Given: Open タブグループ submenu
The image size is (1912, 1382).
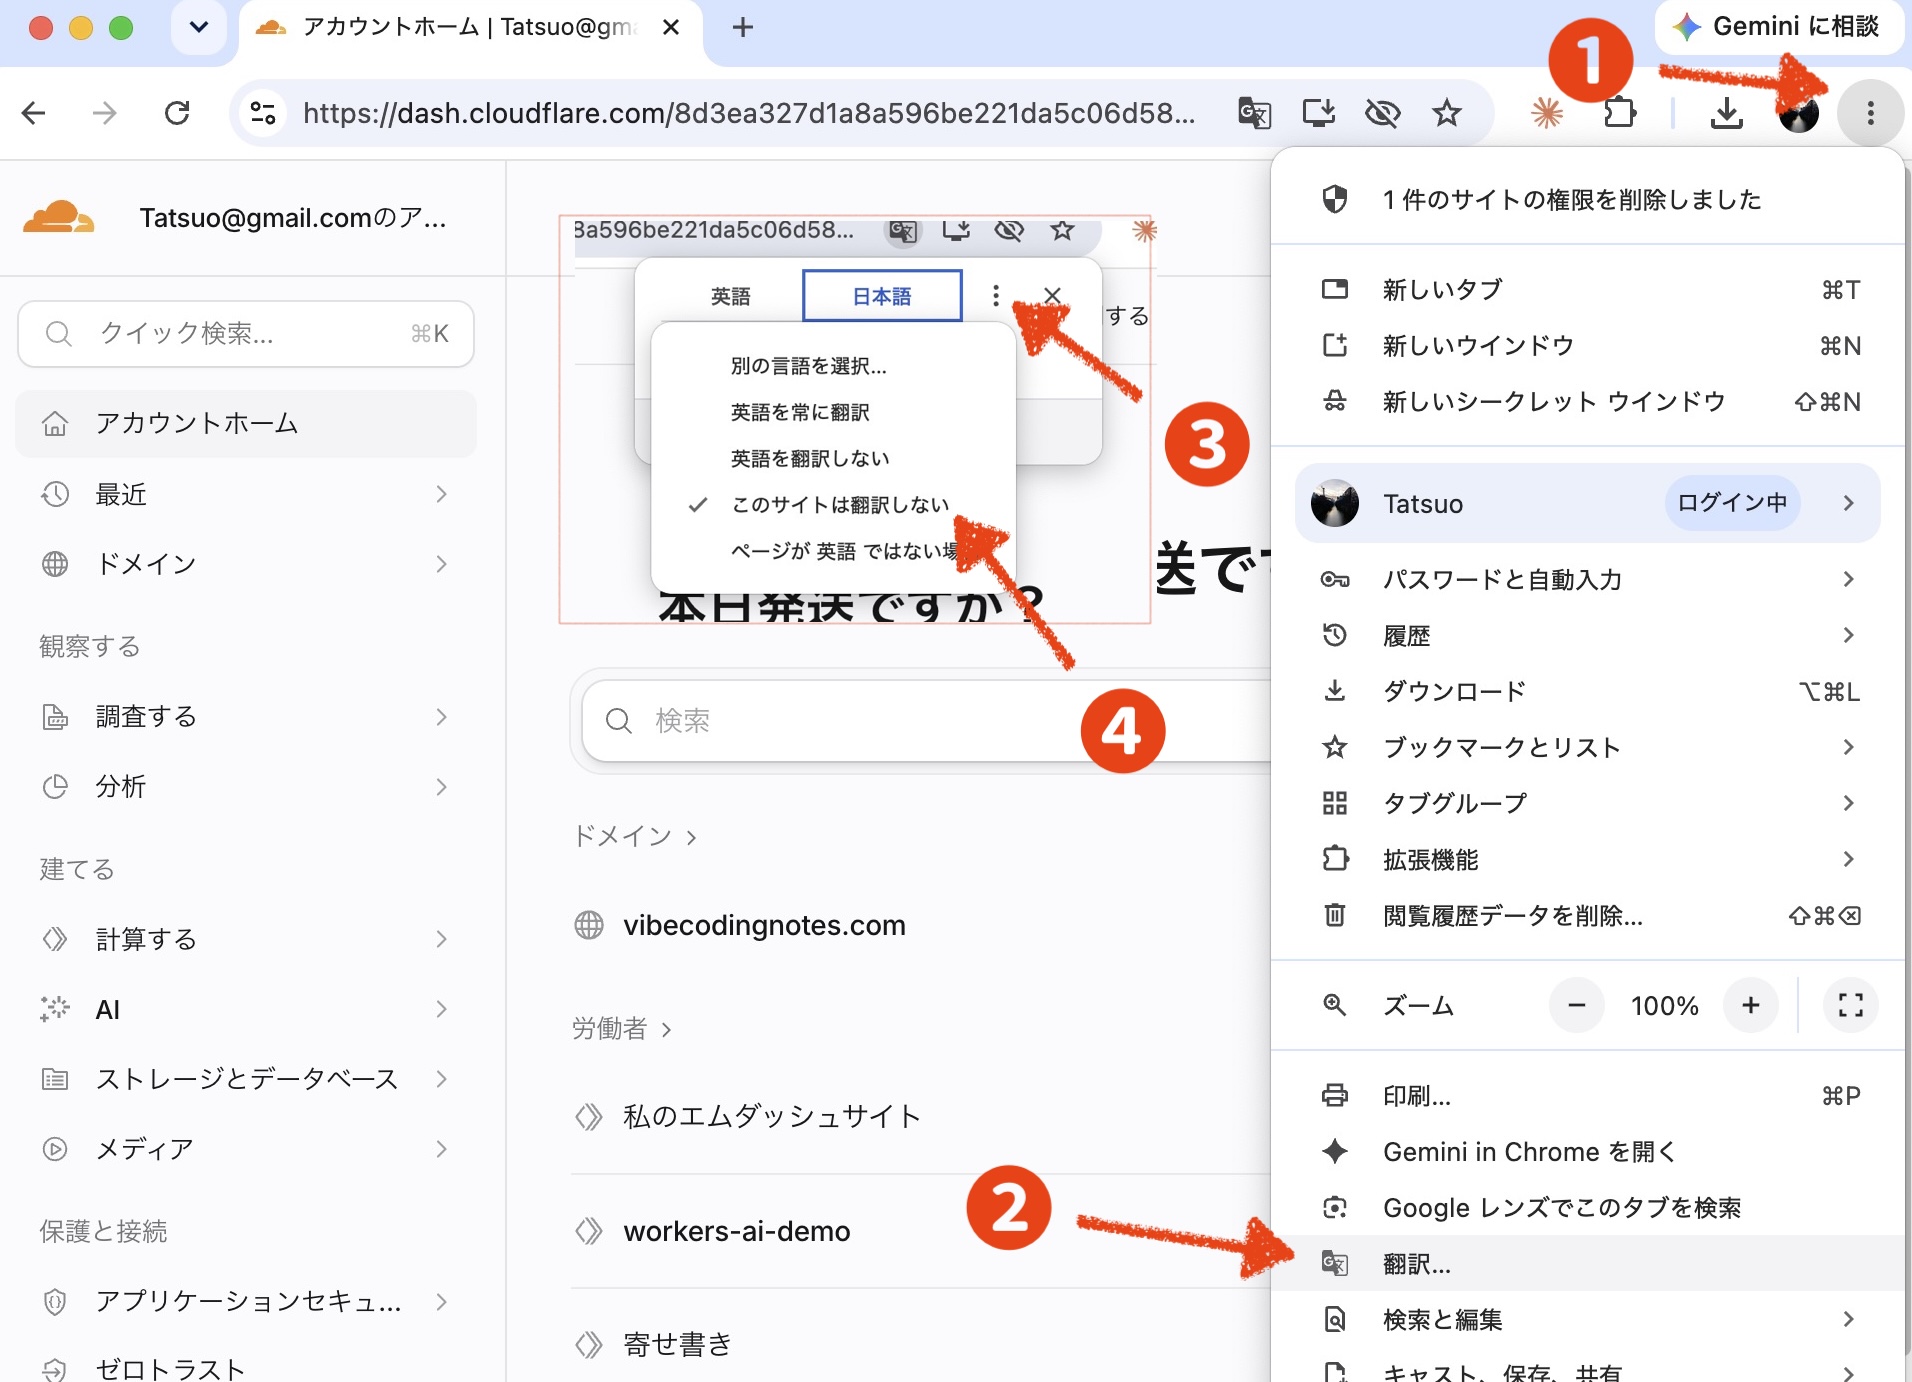Looking at the screenshot, I should (1588, 803).
